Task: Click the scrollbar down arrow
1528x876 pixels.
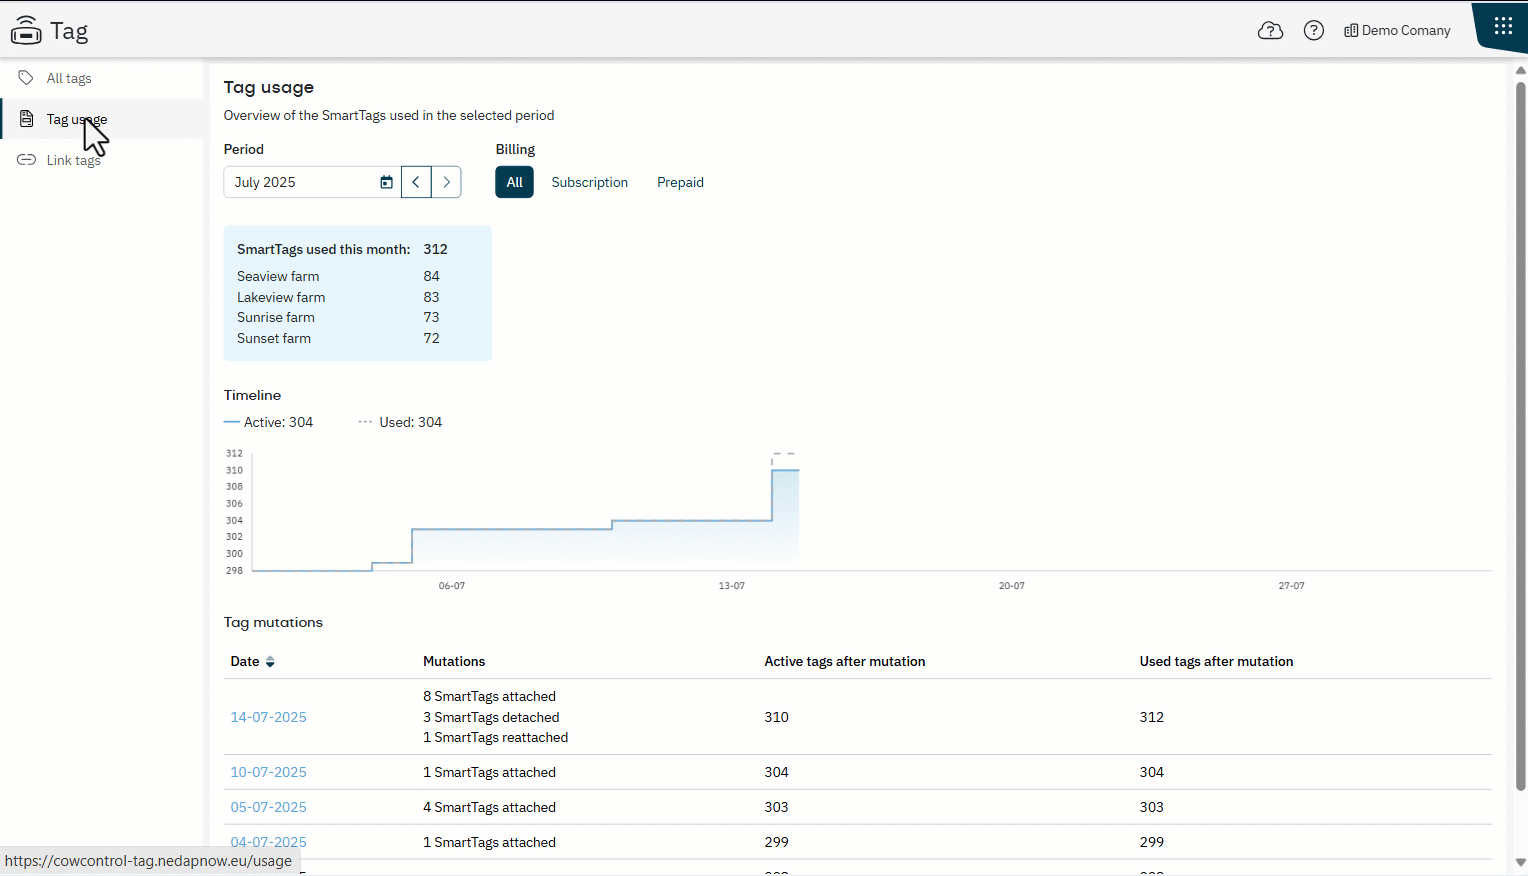Action: [x=1521, y=862]
